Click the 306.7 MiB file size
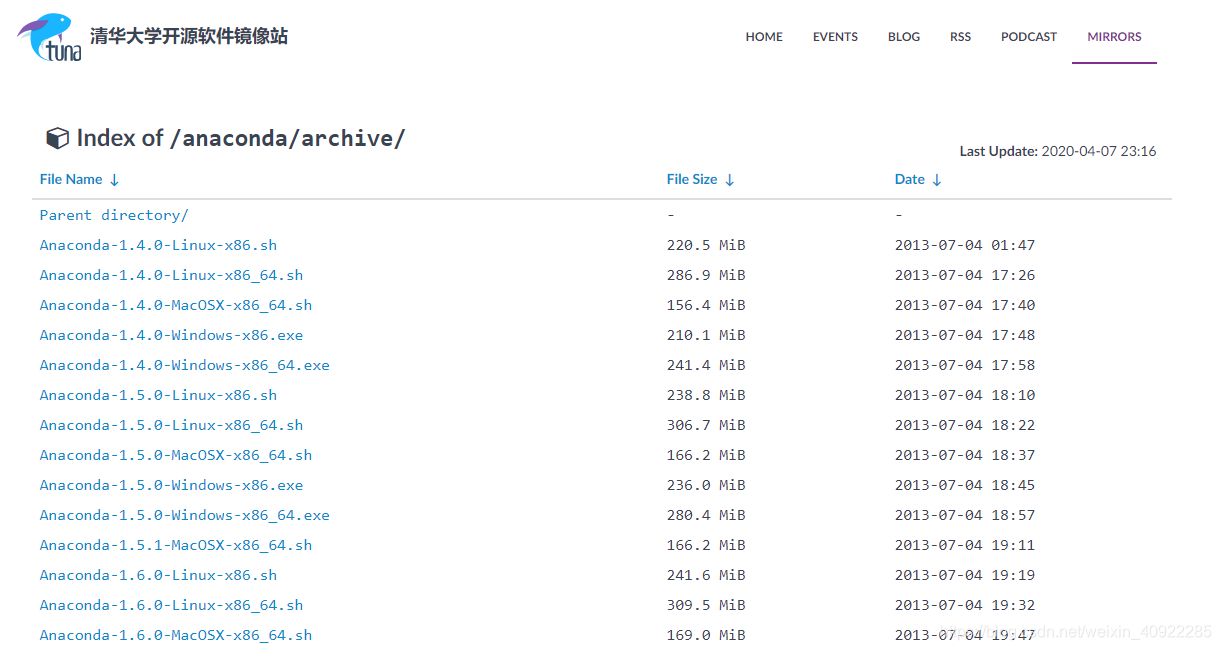This screenshot has width=1221, height=650. (706, 425)
